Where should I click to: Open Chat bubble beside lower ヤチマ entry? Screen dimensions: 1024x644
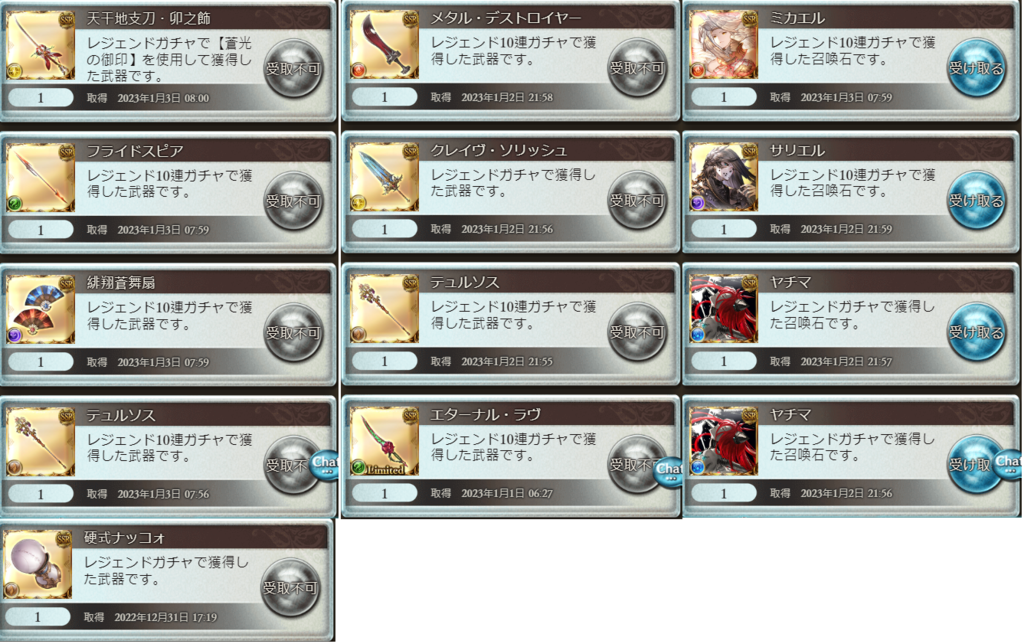[x=1008, y=464]
